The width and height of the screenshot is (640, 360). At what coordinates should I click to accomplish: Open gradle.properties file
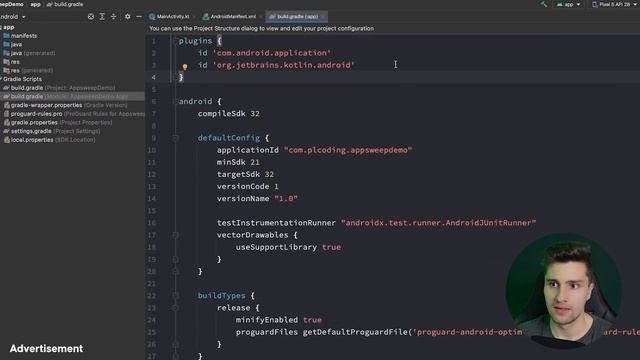pyautogui.click(x=58, y=122)
